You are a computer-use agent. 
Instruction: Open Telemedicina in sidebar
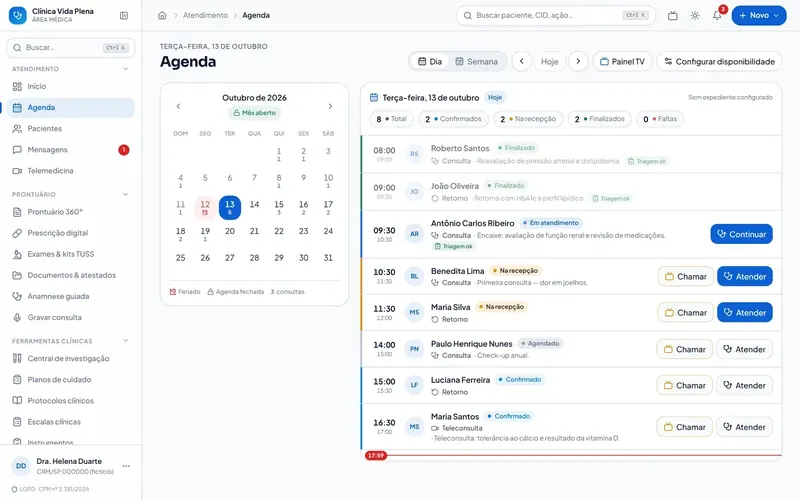tap(70, 170)
